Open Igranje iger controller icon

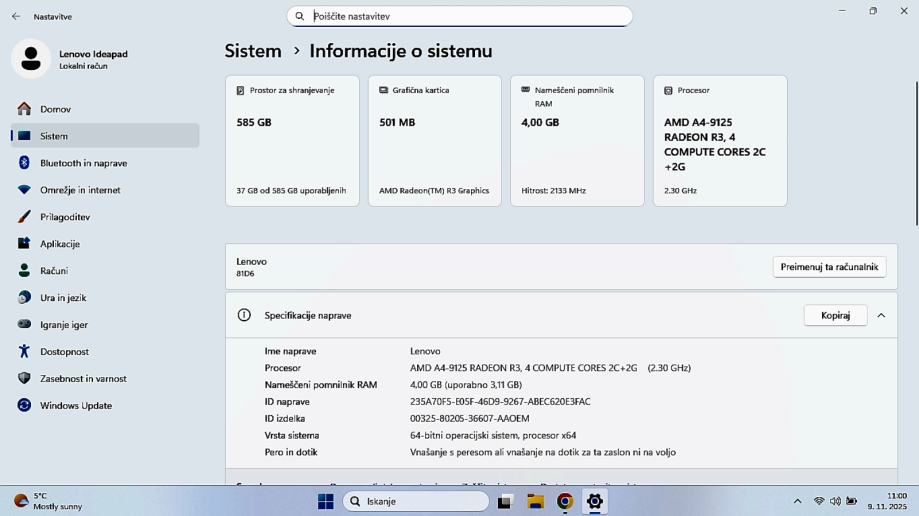24,324
